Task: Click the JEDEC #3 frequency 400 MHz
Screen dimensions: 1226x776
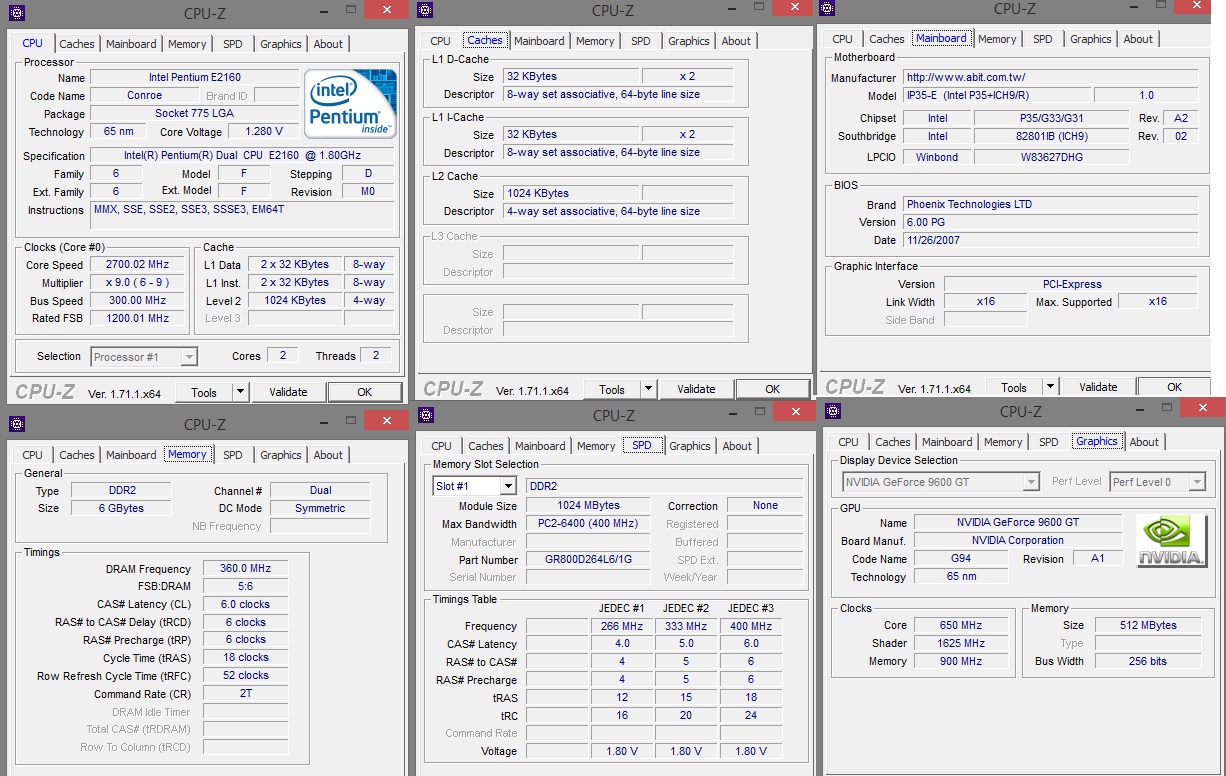Action: coord(751,626)
